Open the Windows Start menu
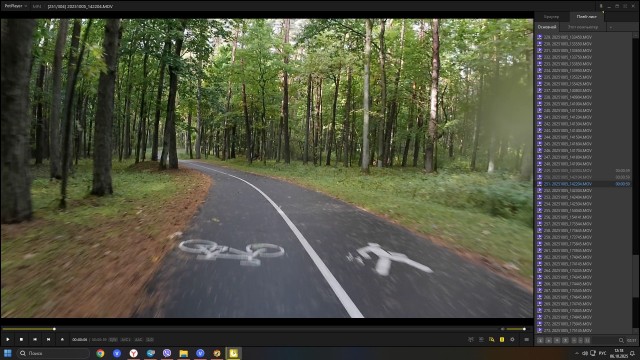 pyautogui.click(x=8, y=353)
